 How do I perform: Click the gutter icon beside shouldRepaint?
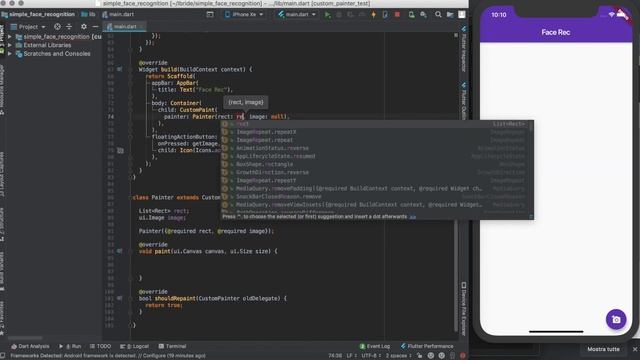[x=120, y=298]
